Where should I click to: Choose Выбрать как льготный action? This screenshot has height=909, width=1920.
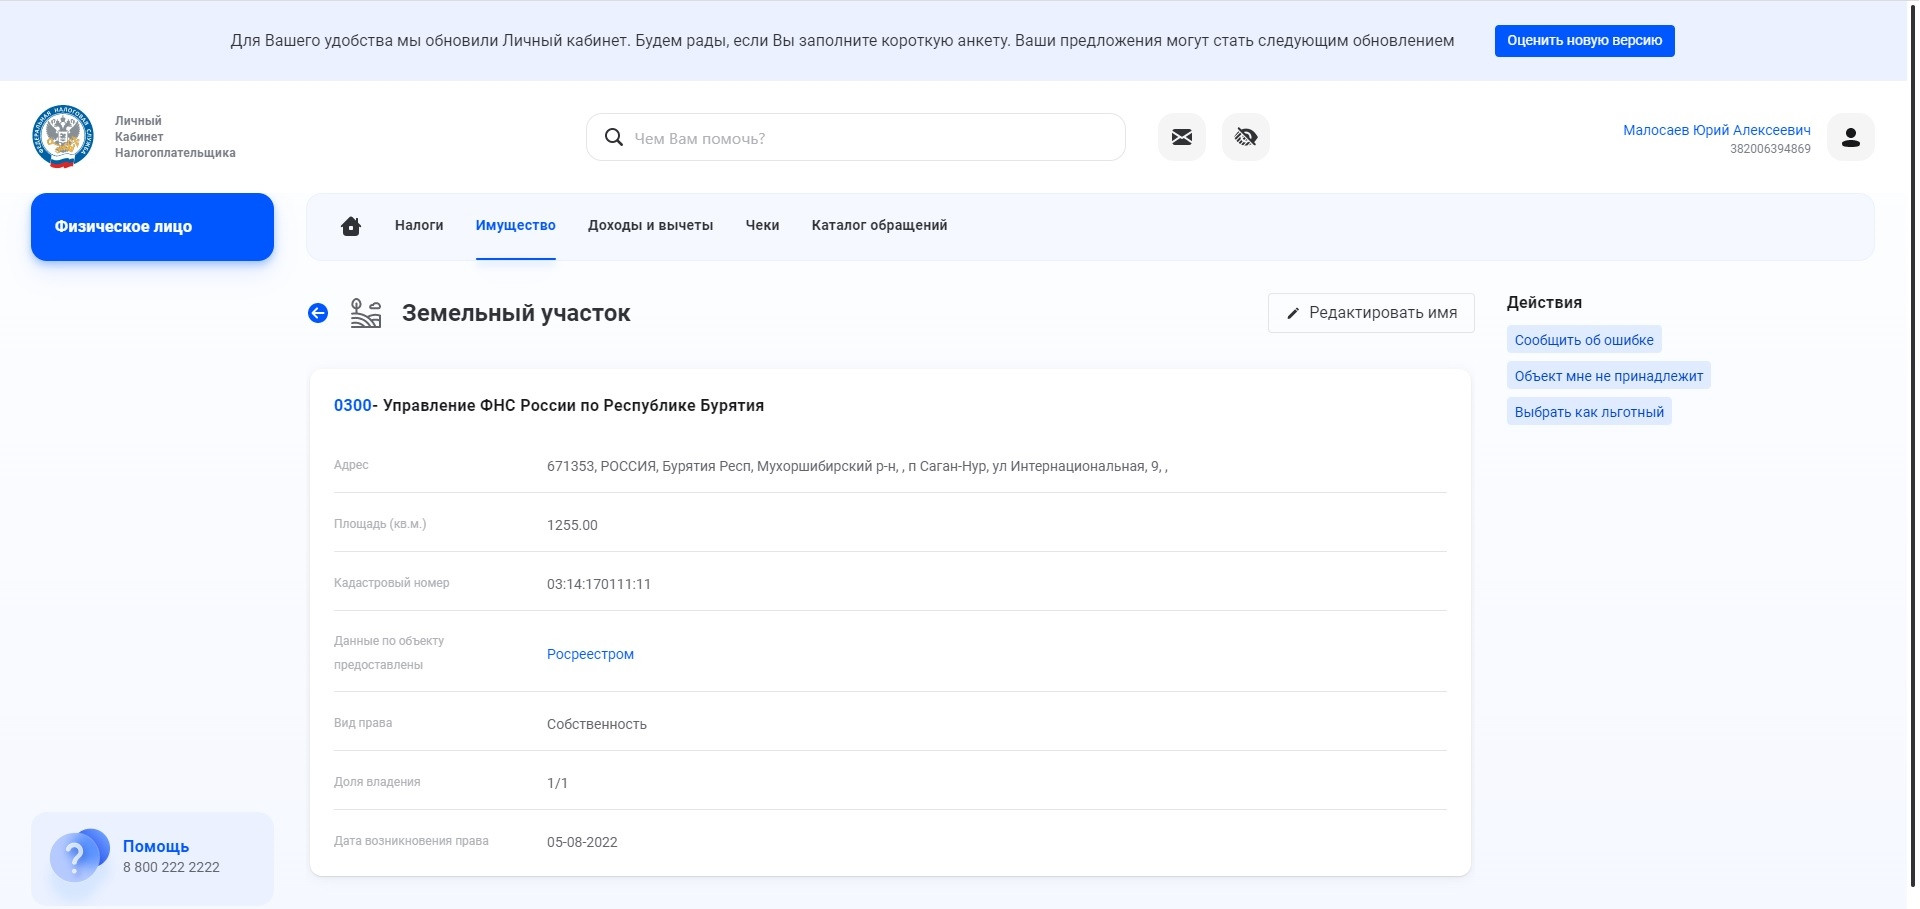click(1589, 412)
